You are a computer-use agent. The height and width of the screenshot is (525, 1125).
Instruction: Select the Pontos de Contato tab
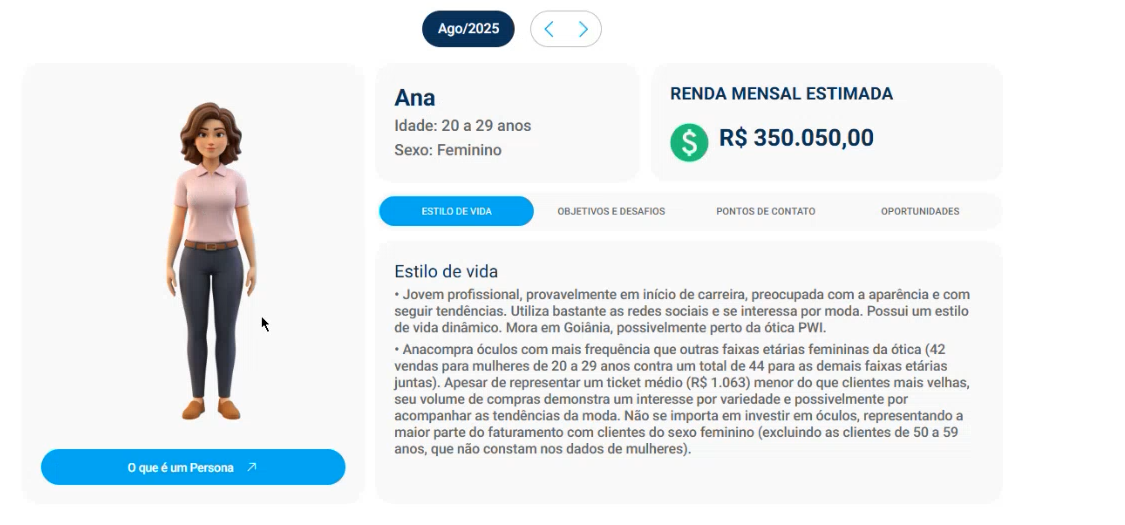coord(765,211)
